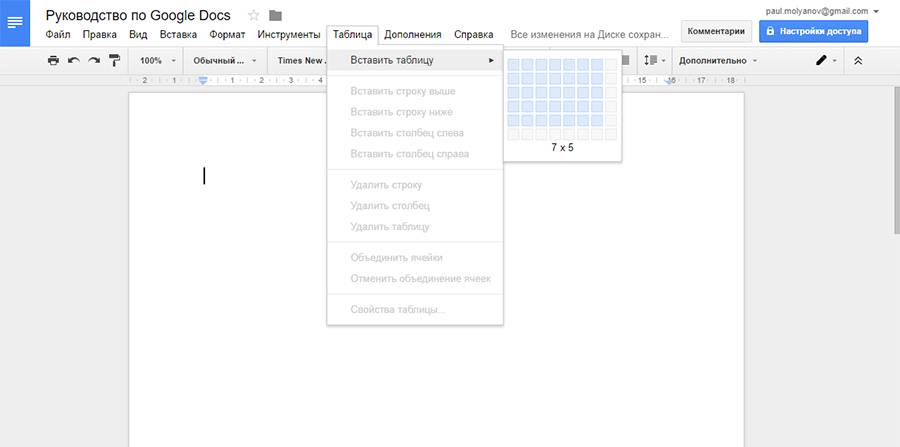The width and height of the screenshot is (900, 447).
Task: Choose Удалить строку entry
Action: point(415,185)
